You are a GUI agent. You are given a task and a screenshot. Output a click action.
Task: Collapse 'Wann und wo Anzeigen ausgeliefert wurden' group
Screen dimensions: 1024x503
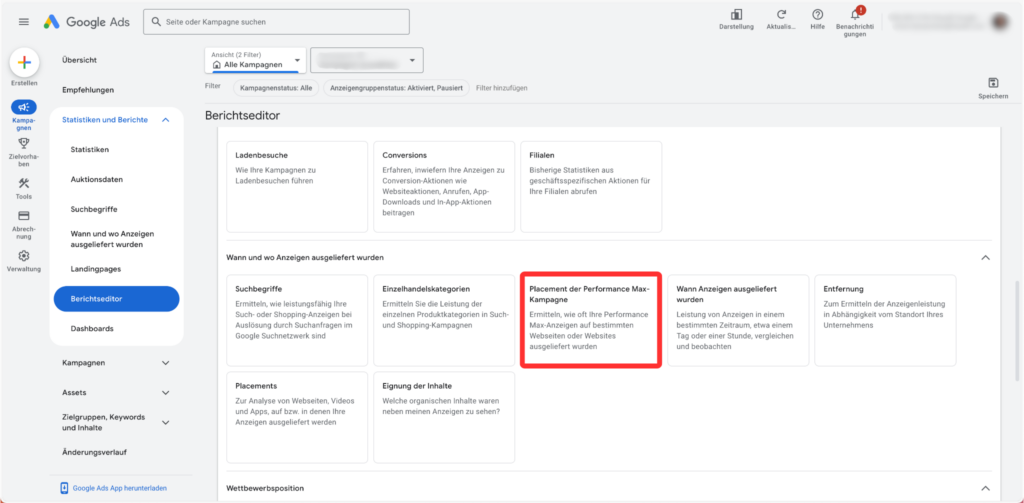tap(985, 258)
